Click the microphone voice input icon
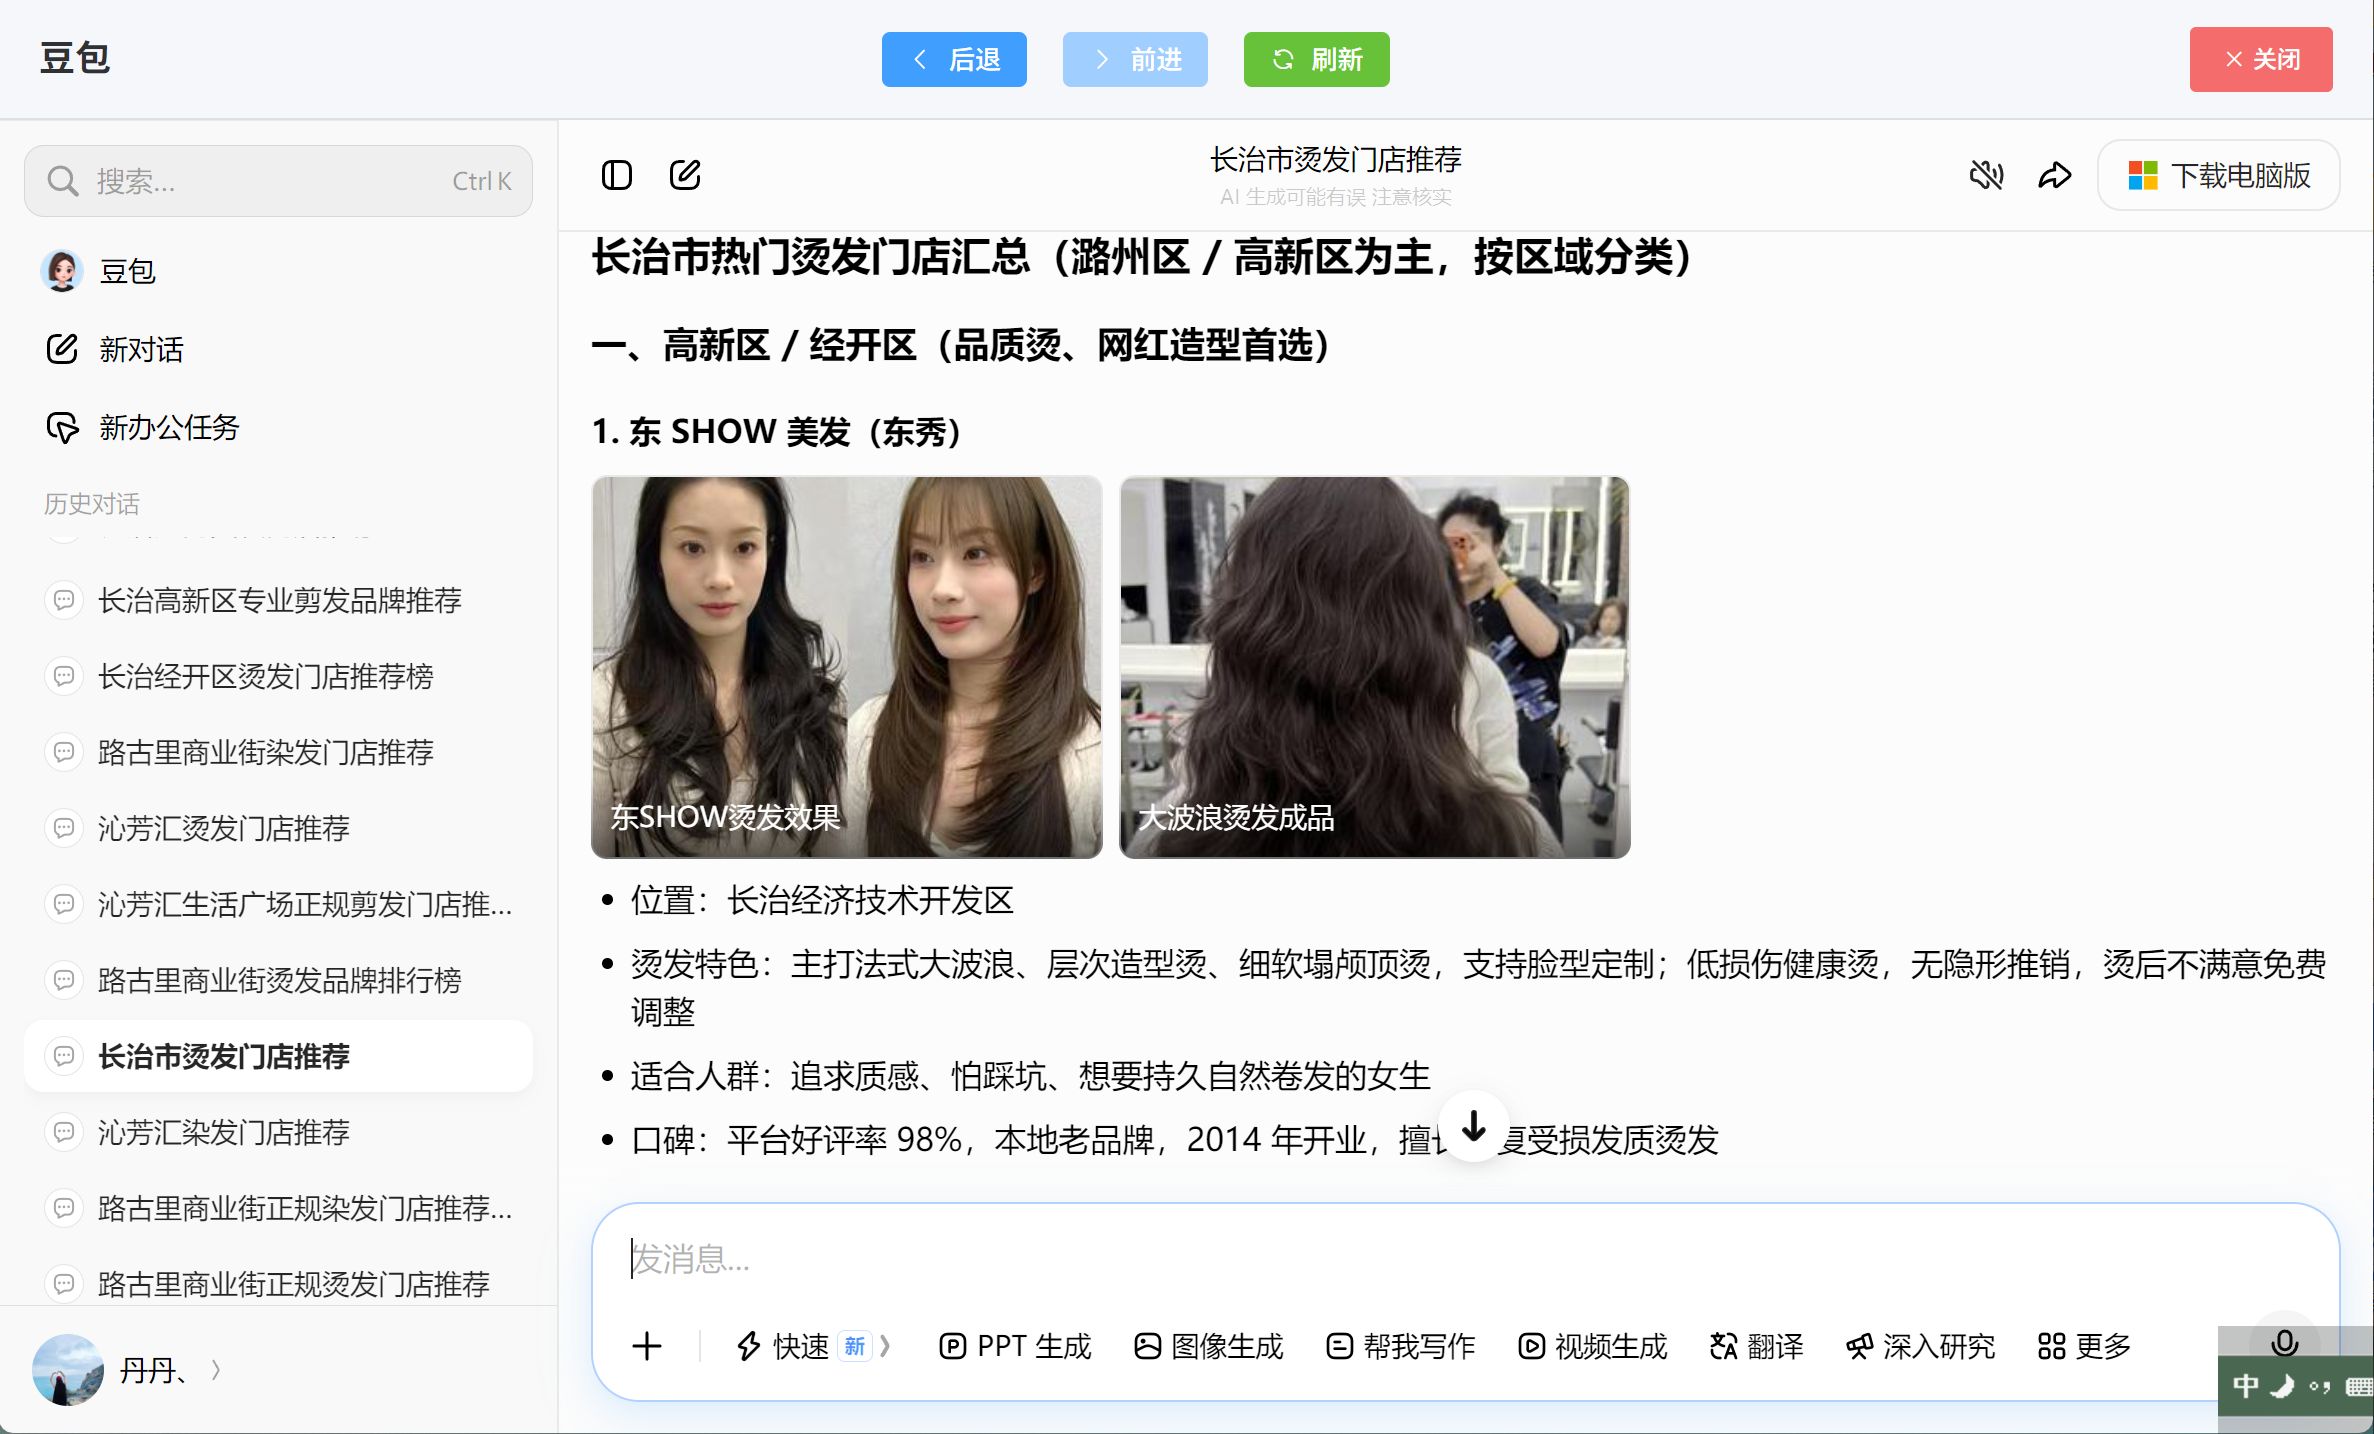 click(x=2284, y=1342)
